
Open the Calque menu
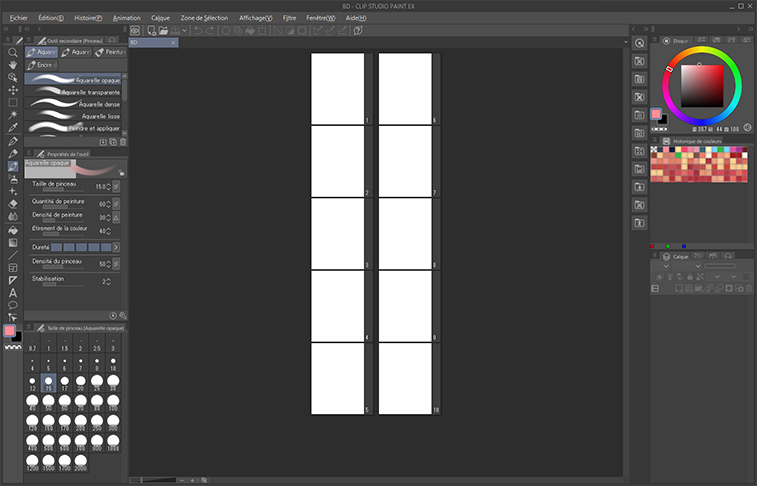click(160, 18)
